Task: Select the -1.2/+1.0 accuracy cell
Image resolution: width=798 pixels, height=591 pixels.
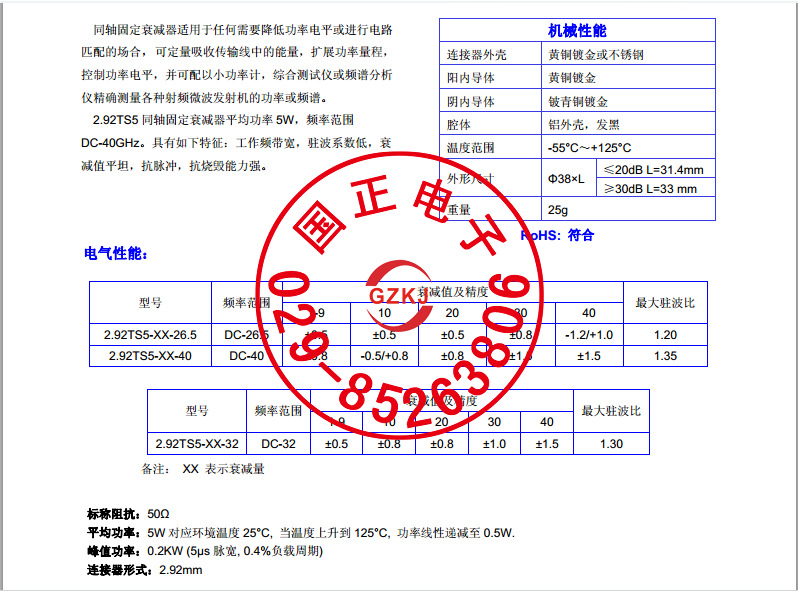Action: tap(589, 335)
